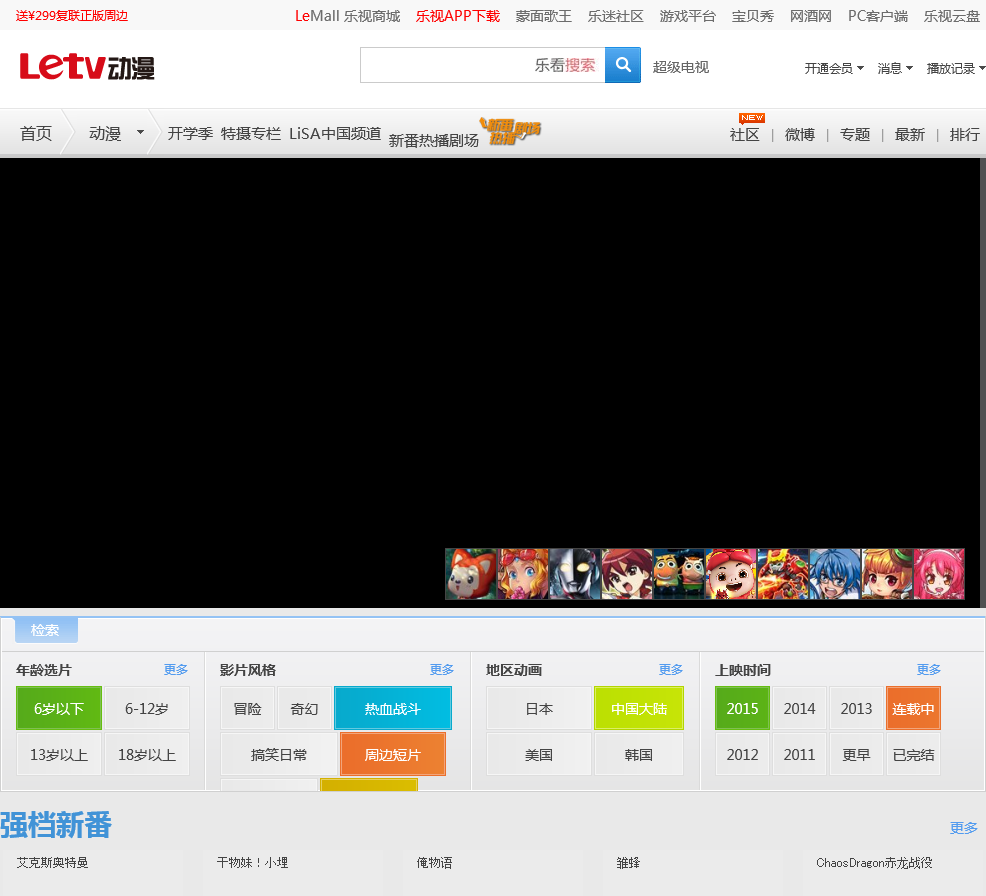Click the 乐视APP下载 link
986x896 pixels.
[458, 16]
